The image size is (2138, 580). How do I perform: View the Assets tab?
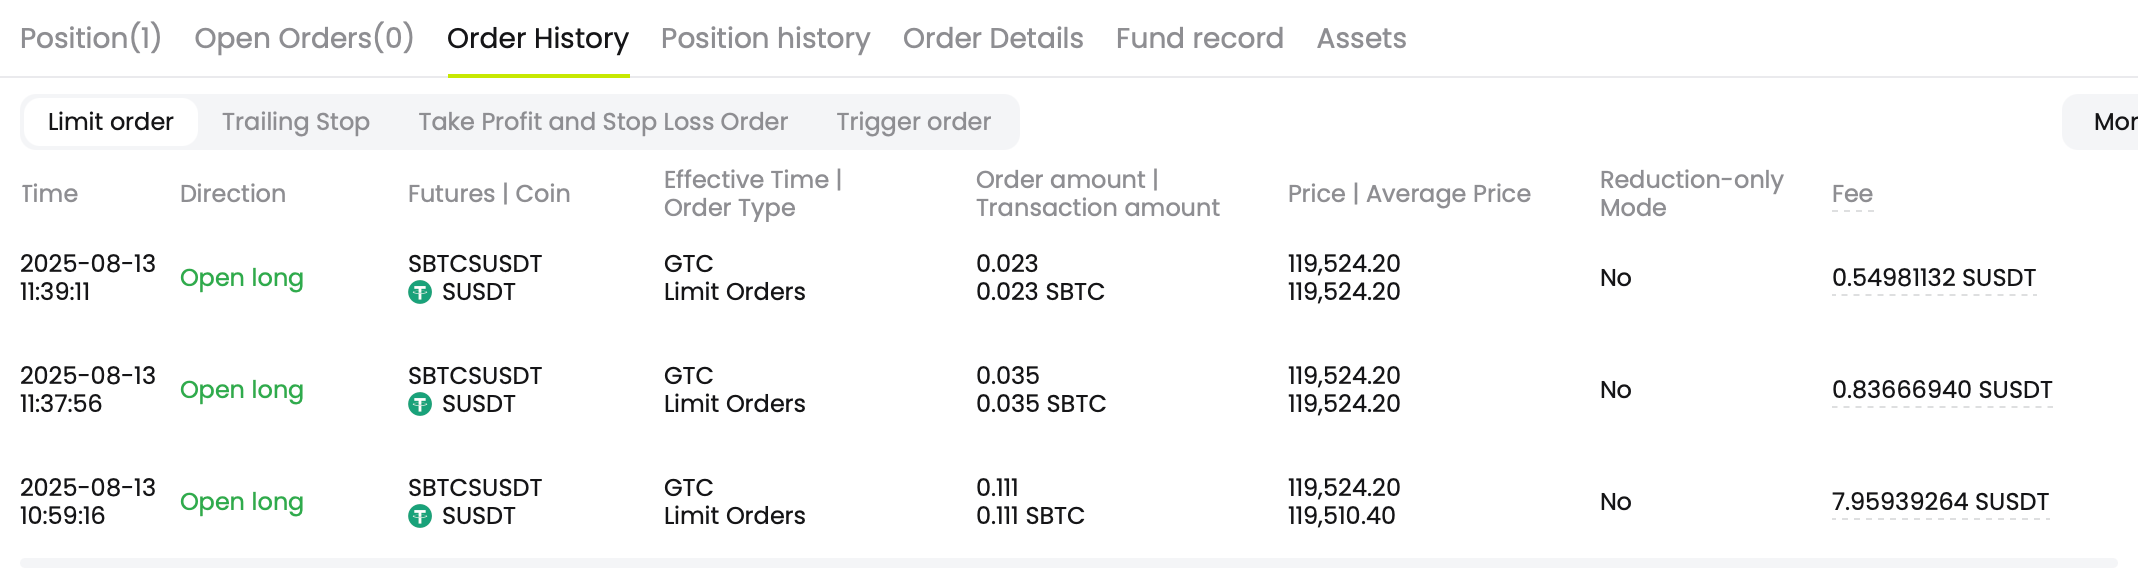1361,38
